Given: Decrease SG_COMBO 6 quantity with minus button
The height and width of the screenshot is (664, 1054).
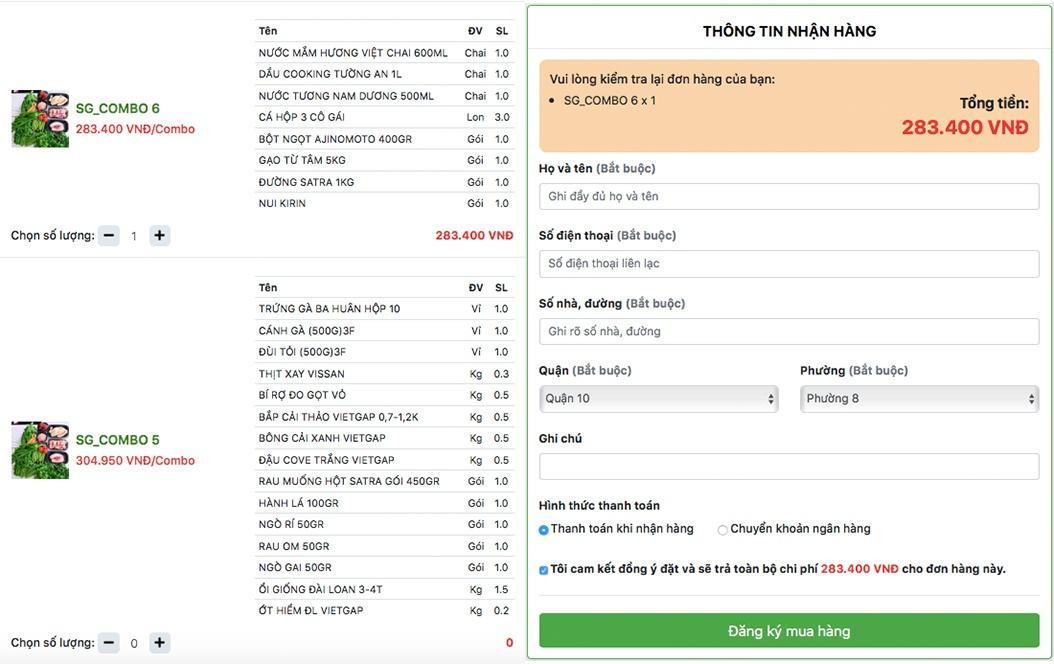Looking at the screenshot, I should (109, 236).
